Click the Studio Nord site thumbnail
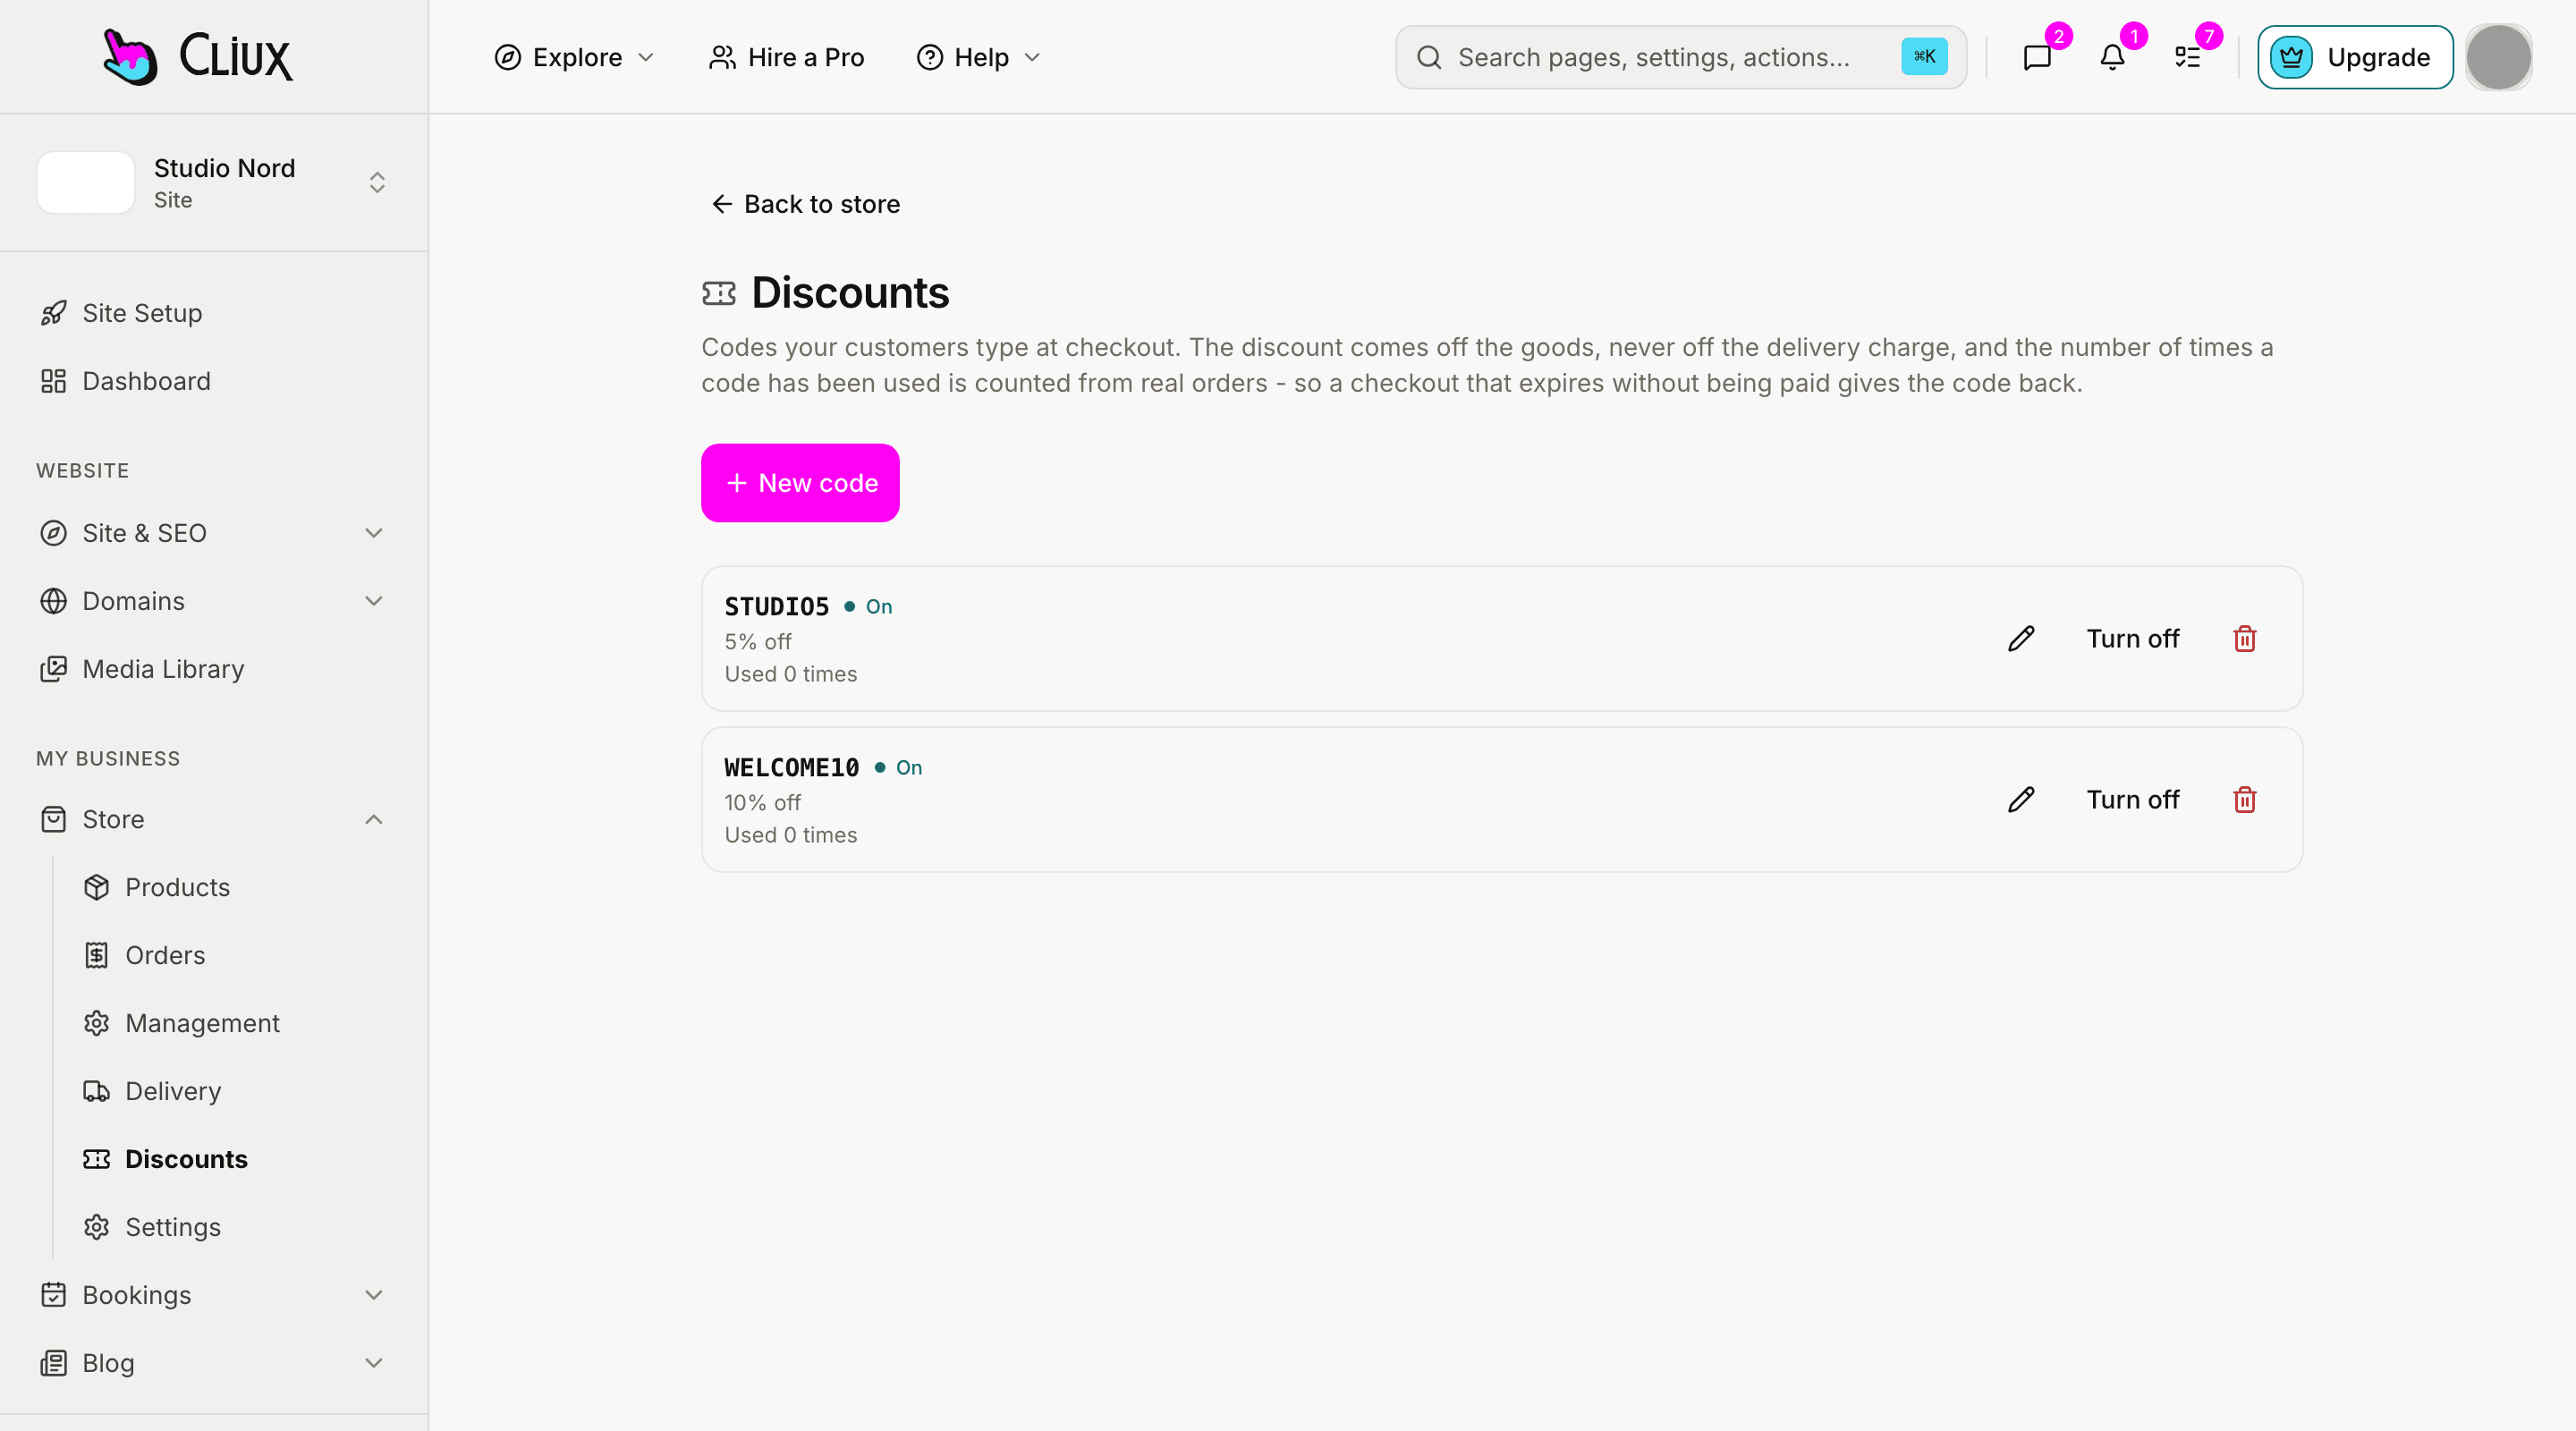This screenshot has width=2576, height=1431. pos(86,183)
